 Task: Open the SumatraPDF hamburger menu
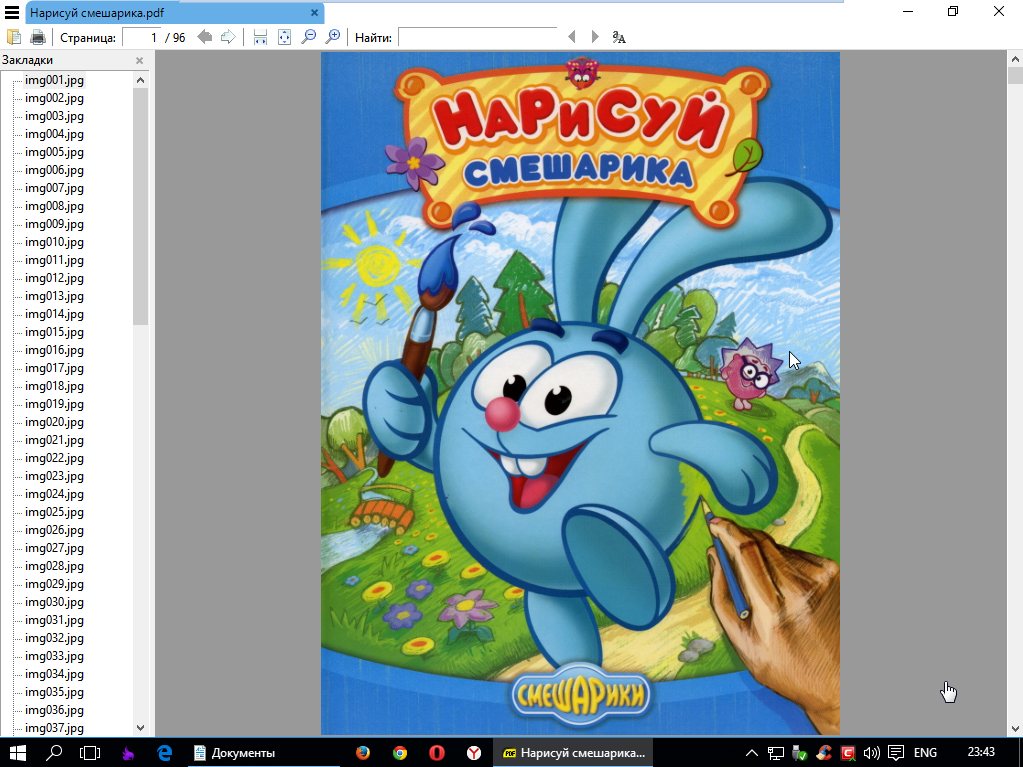tap(12, 12)
